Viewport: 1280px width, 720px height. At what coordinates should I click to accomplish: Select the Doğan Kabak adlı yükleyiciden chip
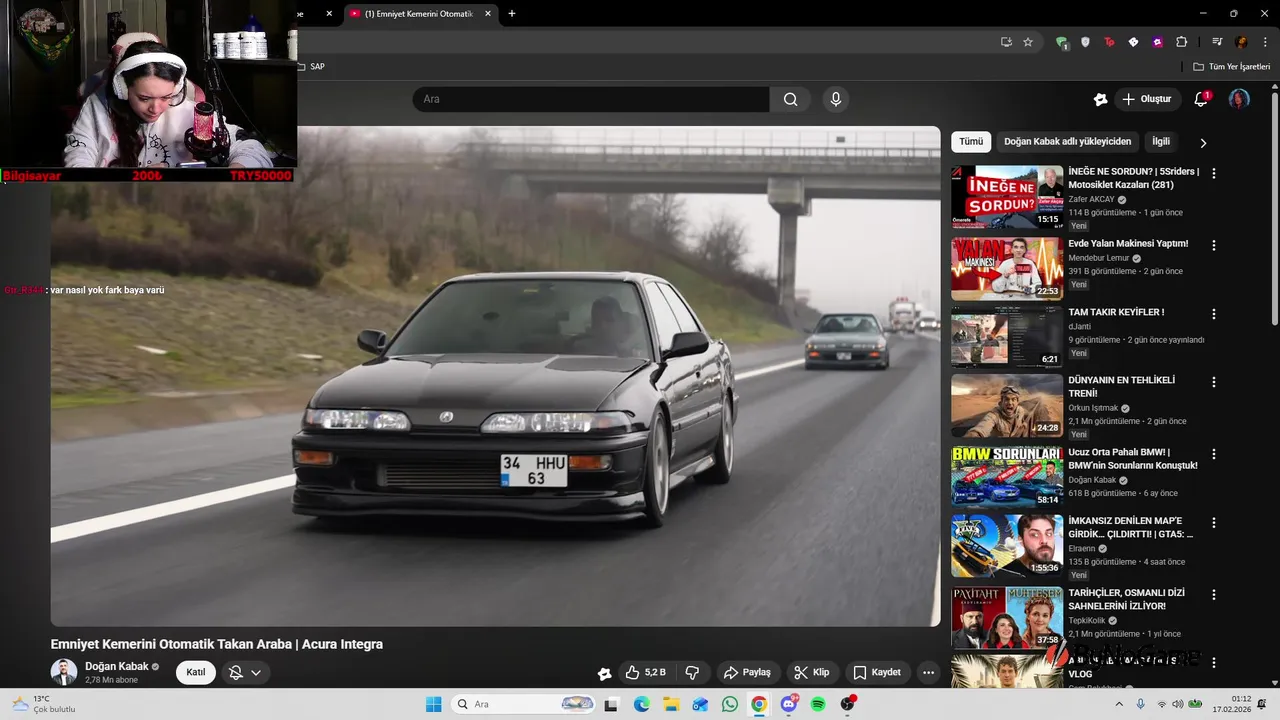coord(1067,142)
